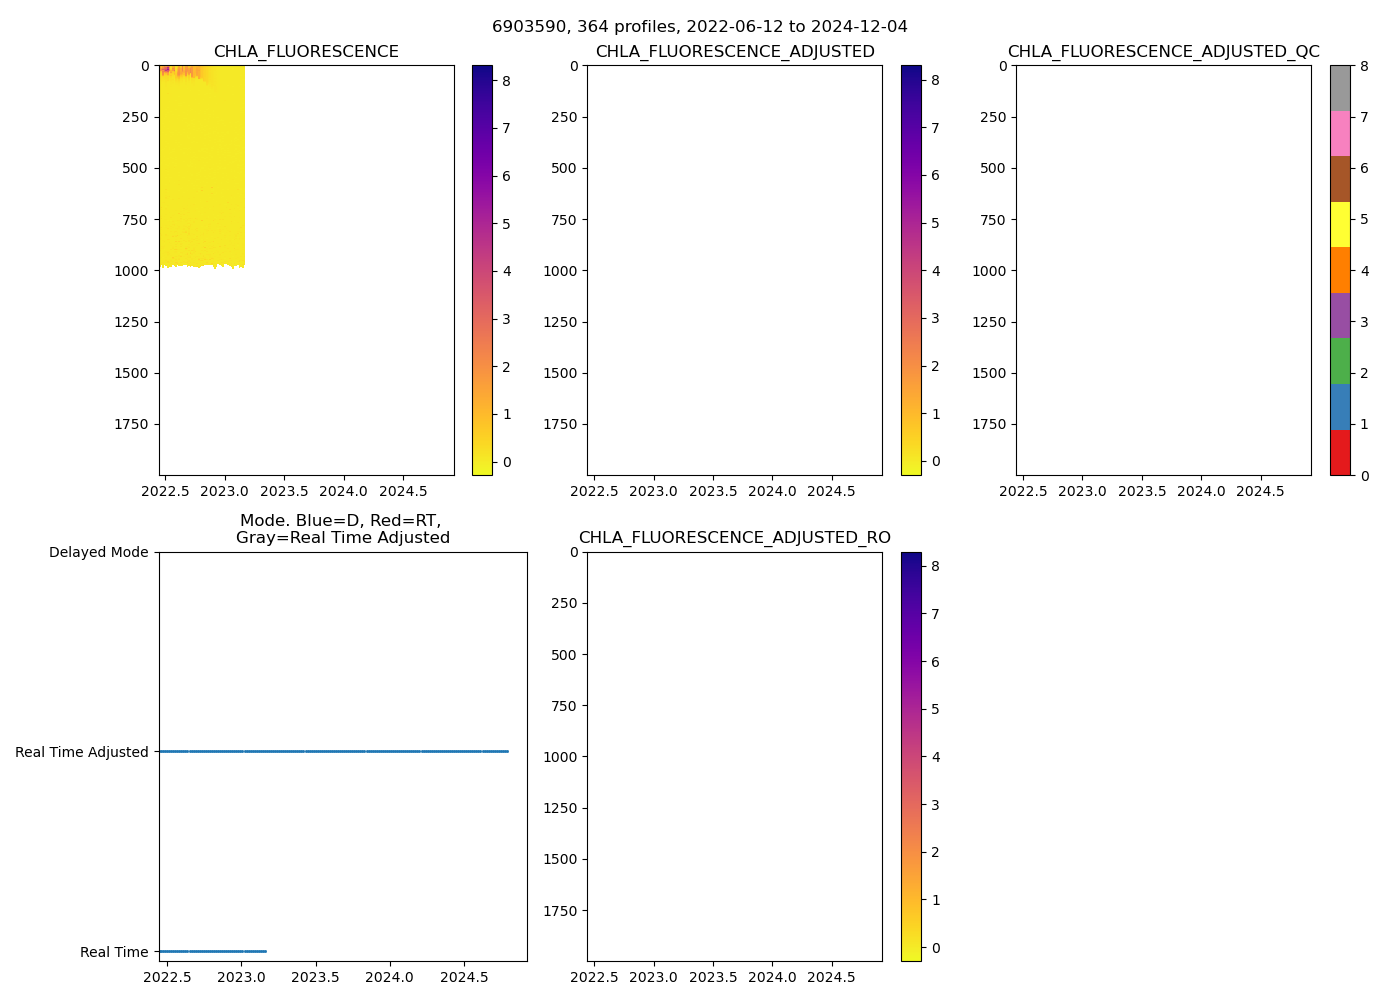Viewport: 1400px width, 1000px height.
Task: Select the orange segment of the QC colorbar
Action: pos(1340,270)
